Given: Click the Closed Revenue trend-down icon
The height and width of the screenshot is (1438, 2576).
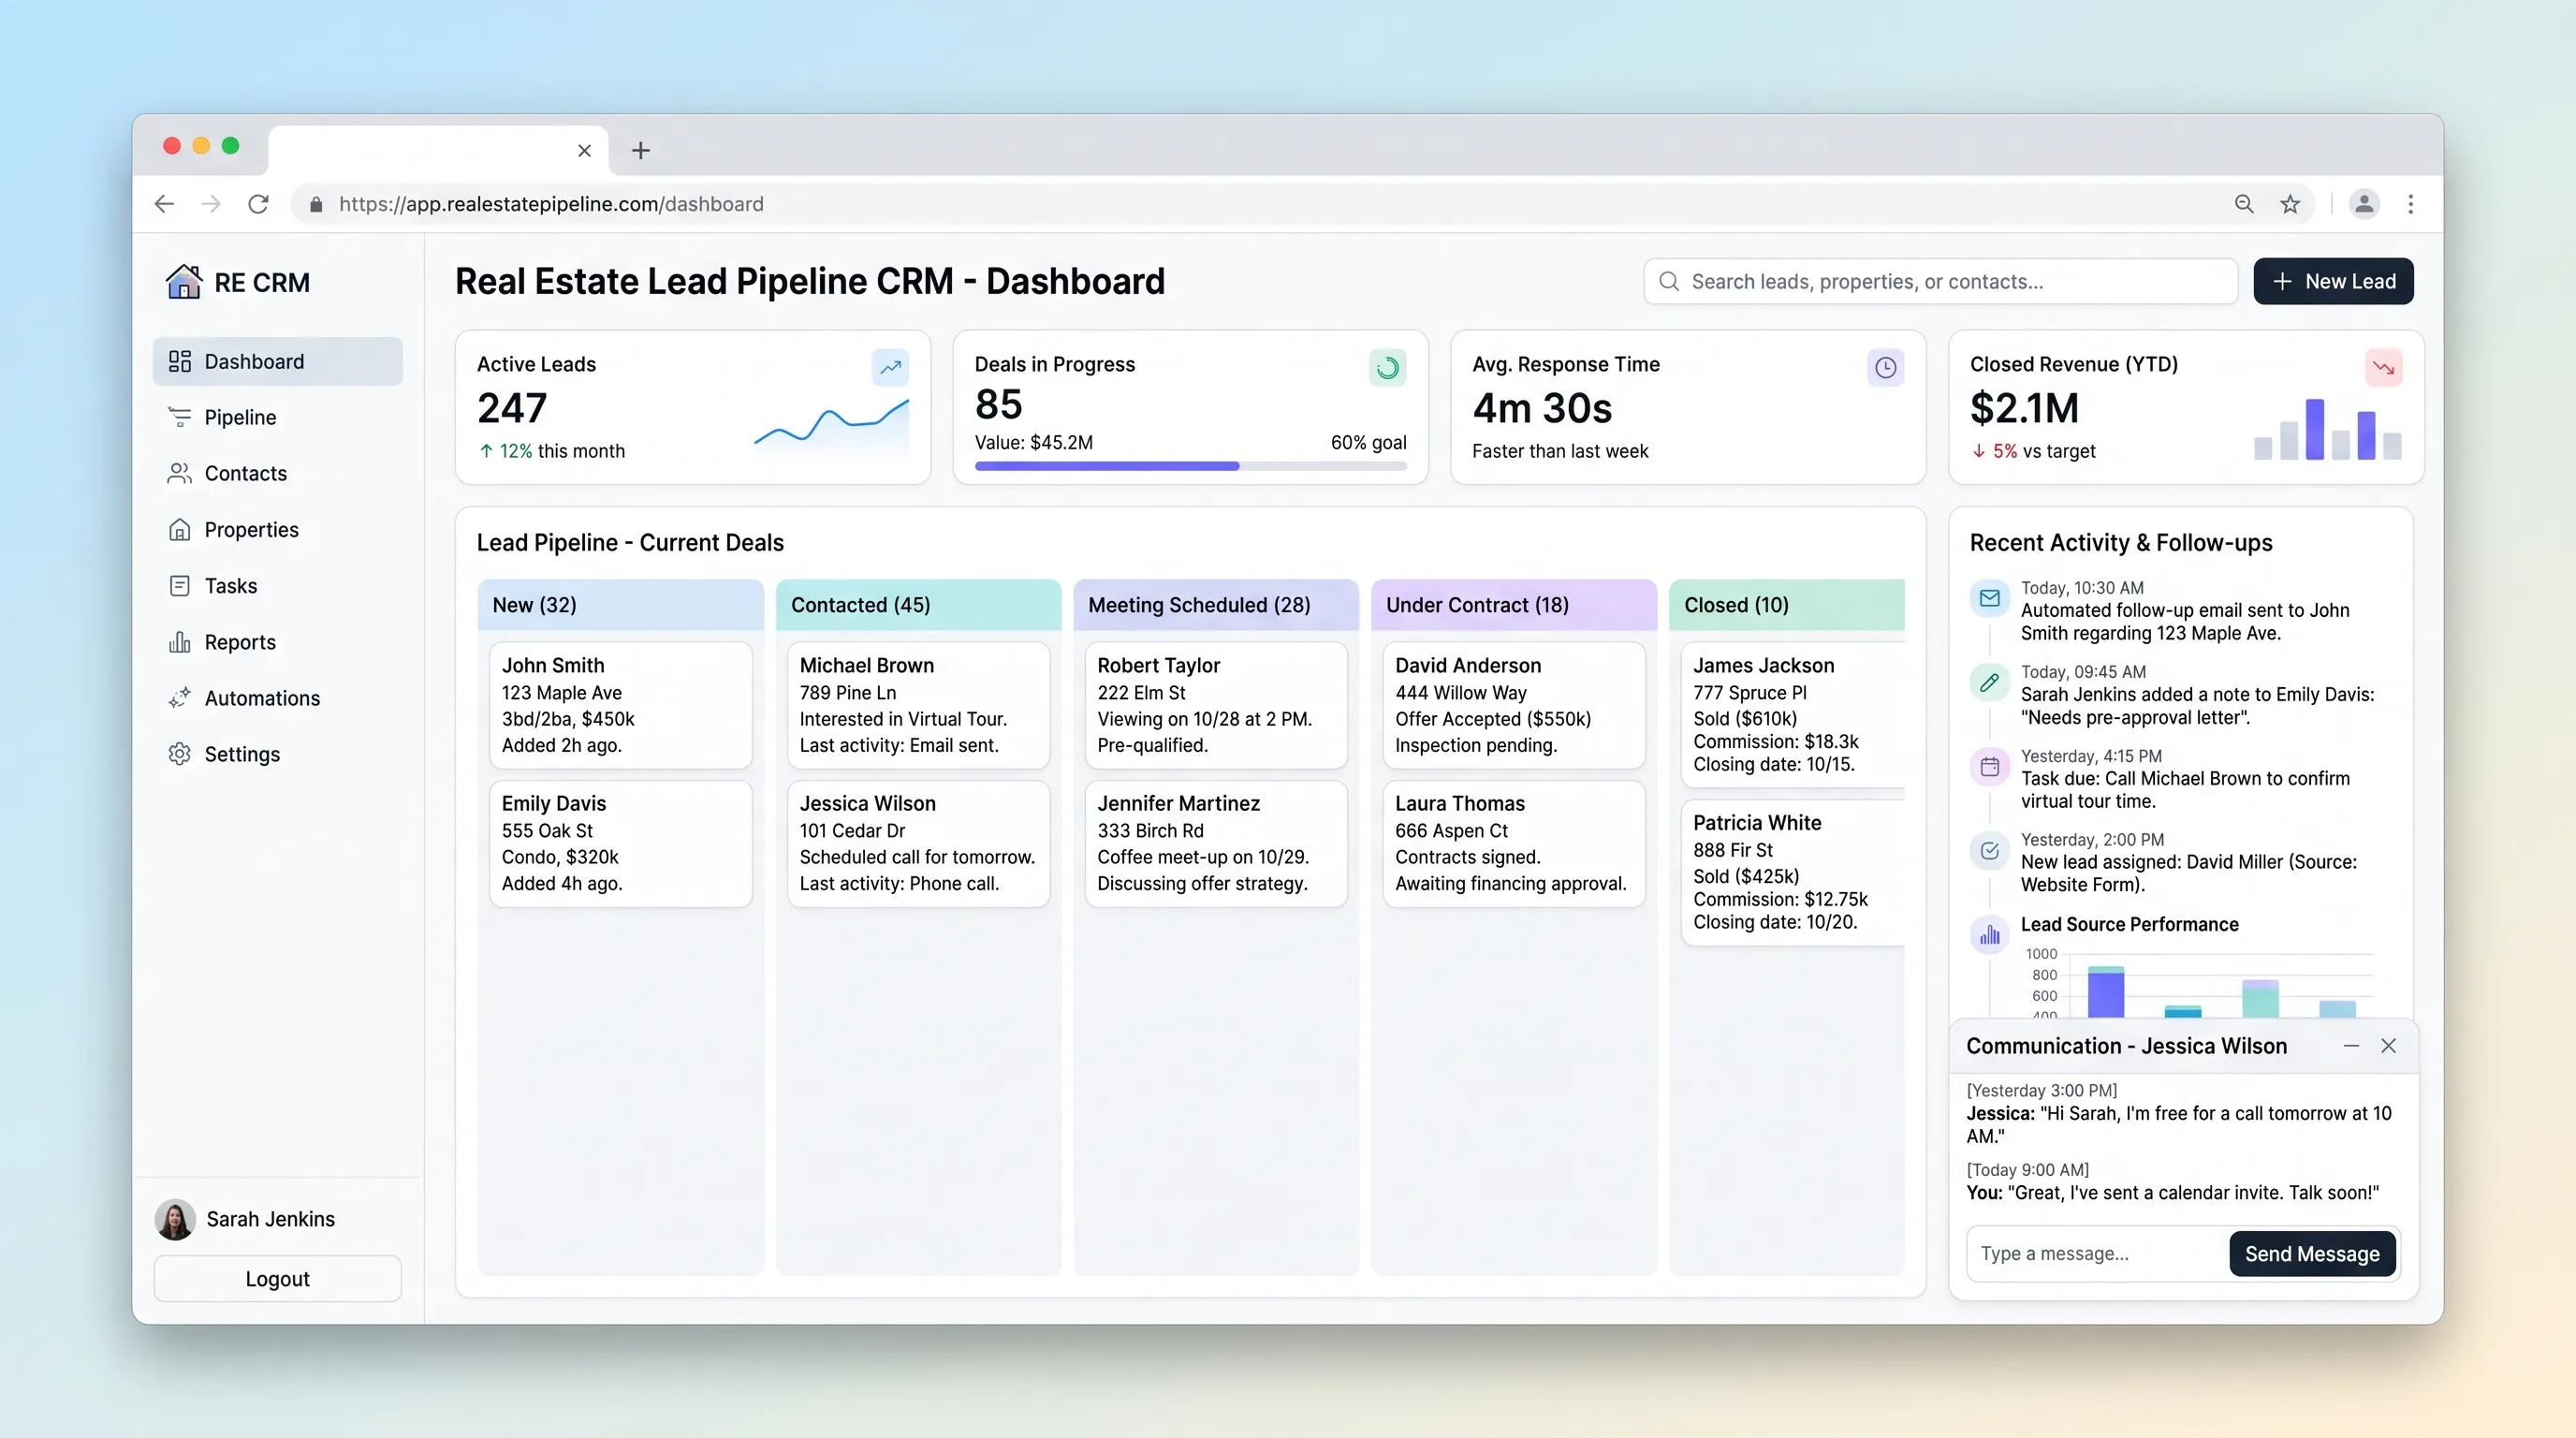Looking at the screenshot, I should tap(2383, 367).
